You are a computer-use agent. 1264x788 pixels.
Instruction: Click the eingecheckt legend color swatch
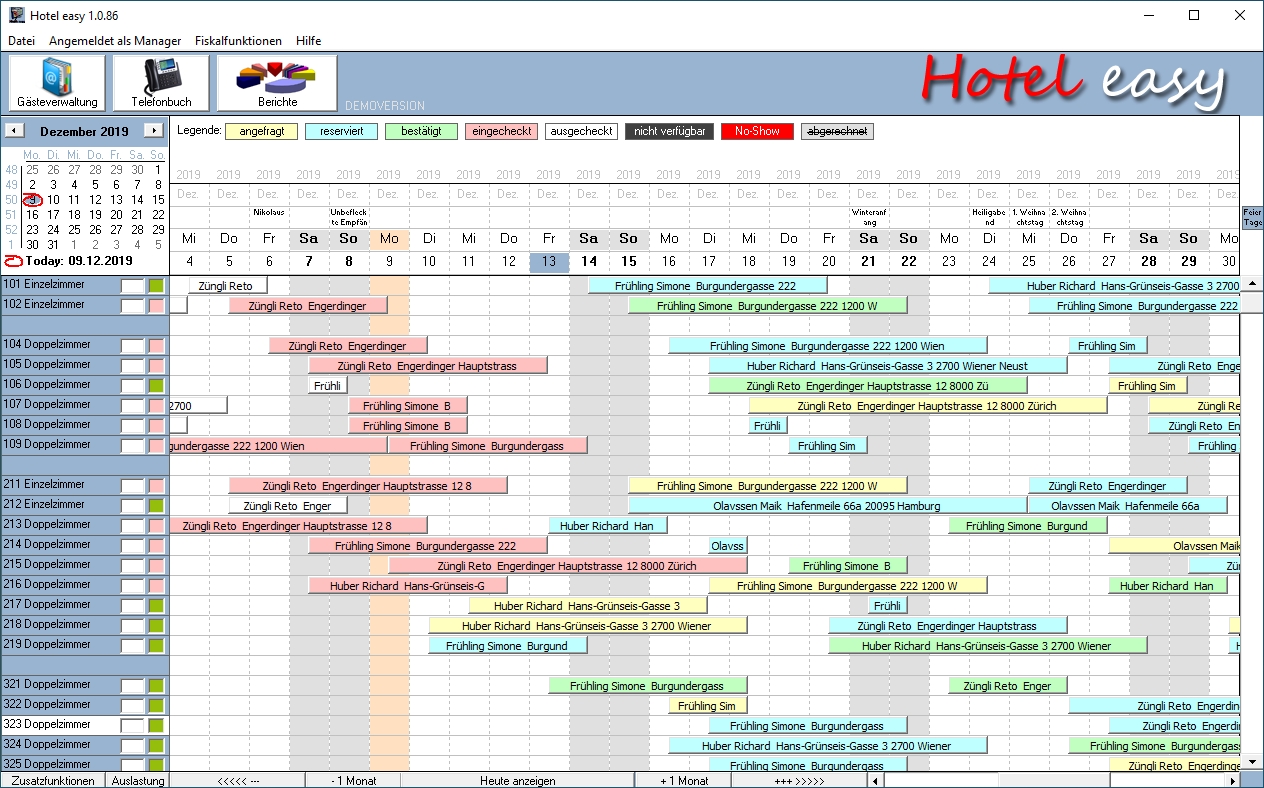(501, 131)
